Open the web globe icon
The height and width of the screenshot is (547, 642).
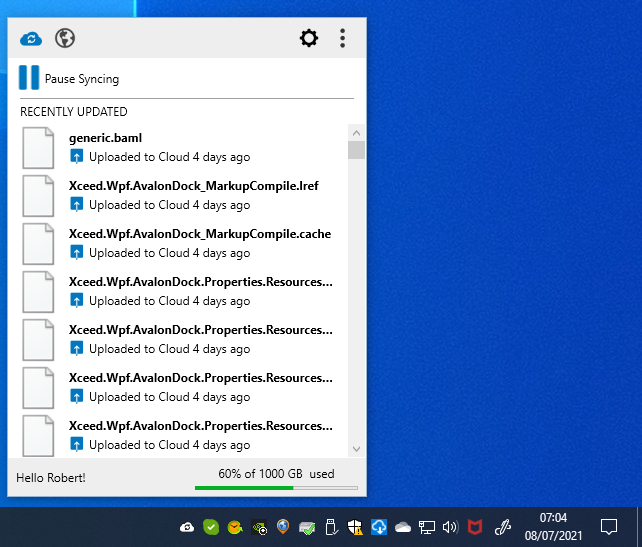(x=65, y=39)
